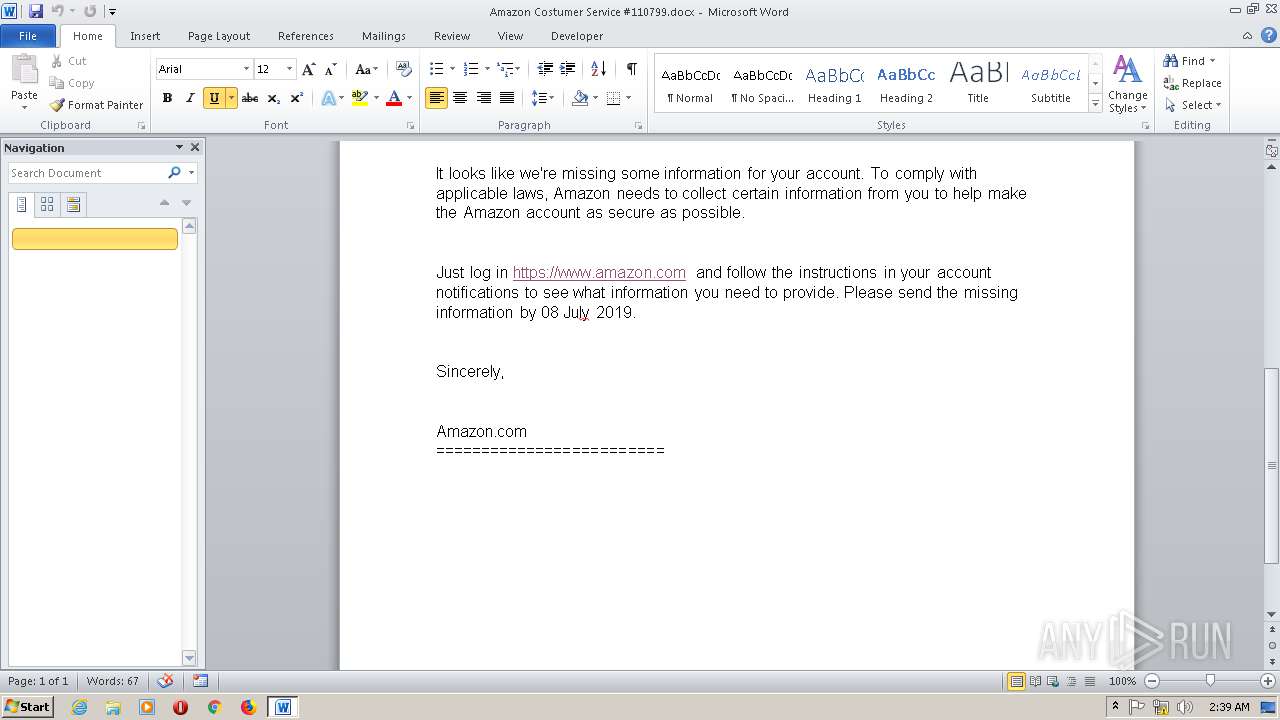Viewport: 1280px width, 720px height.
Task: Grow the font size
Action: tap(308, 69)
